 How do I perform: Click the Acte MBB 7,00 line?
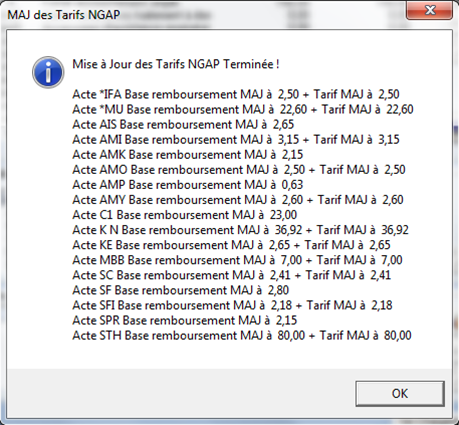pos(237,260)
